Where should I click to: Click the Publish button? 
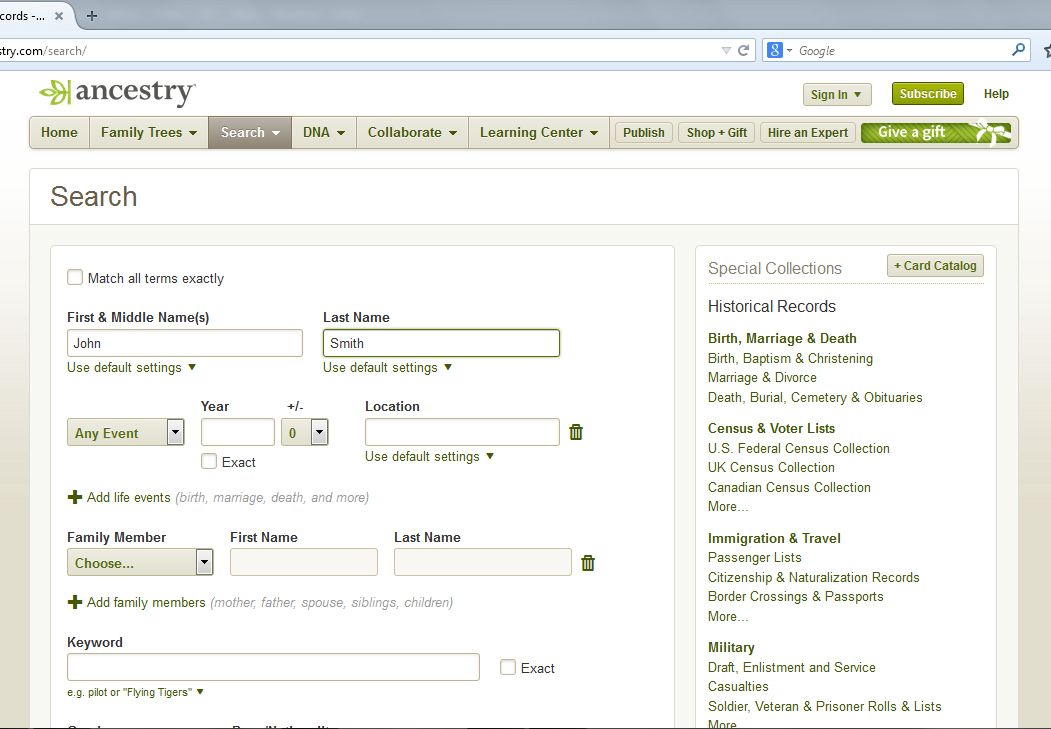point(643,133)
